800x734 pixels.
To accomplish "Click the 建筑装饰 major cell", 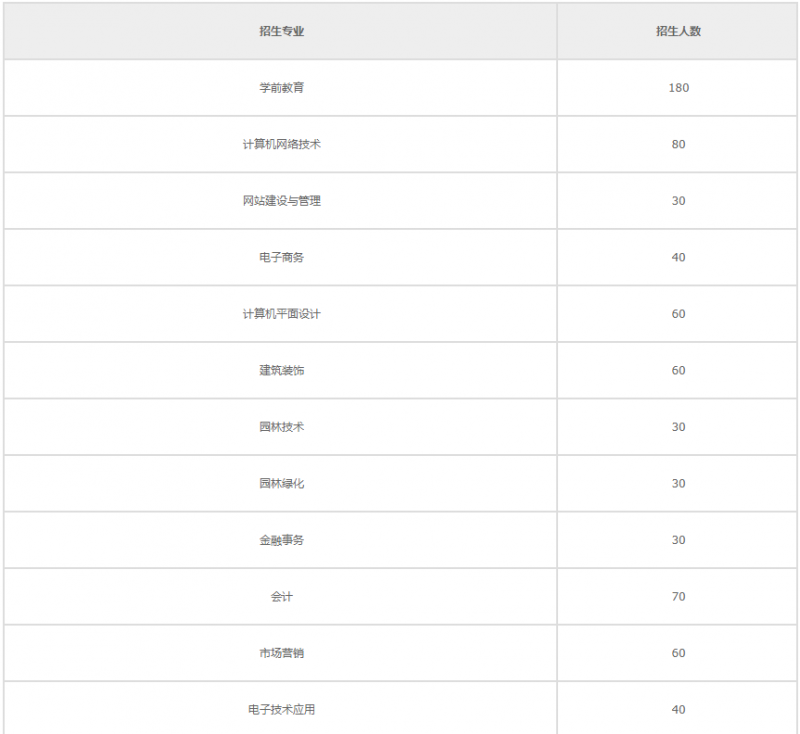I will [x=281, y=370].
